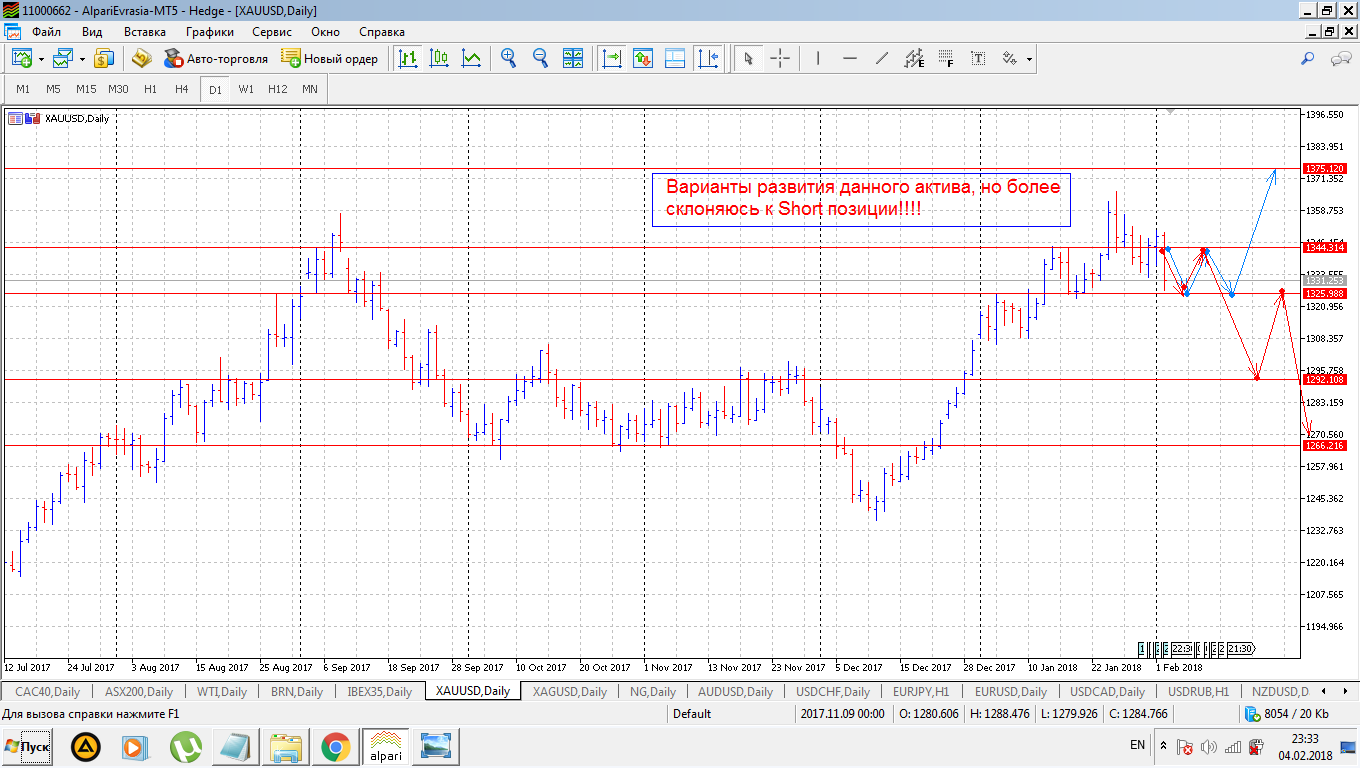Select the crosshair tool

coord(780,59)
